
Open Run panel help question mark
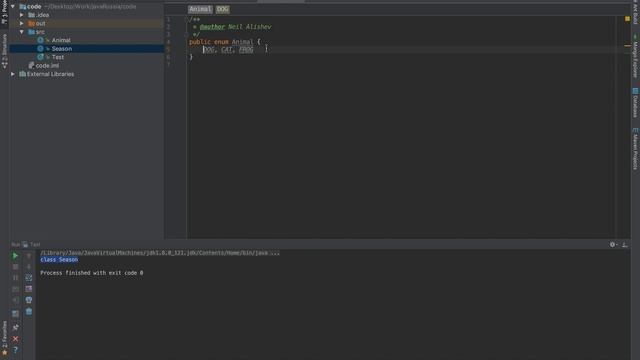pos(15,350)
